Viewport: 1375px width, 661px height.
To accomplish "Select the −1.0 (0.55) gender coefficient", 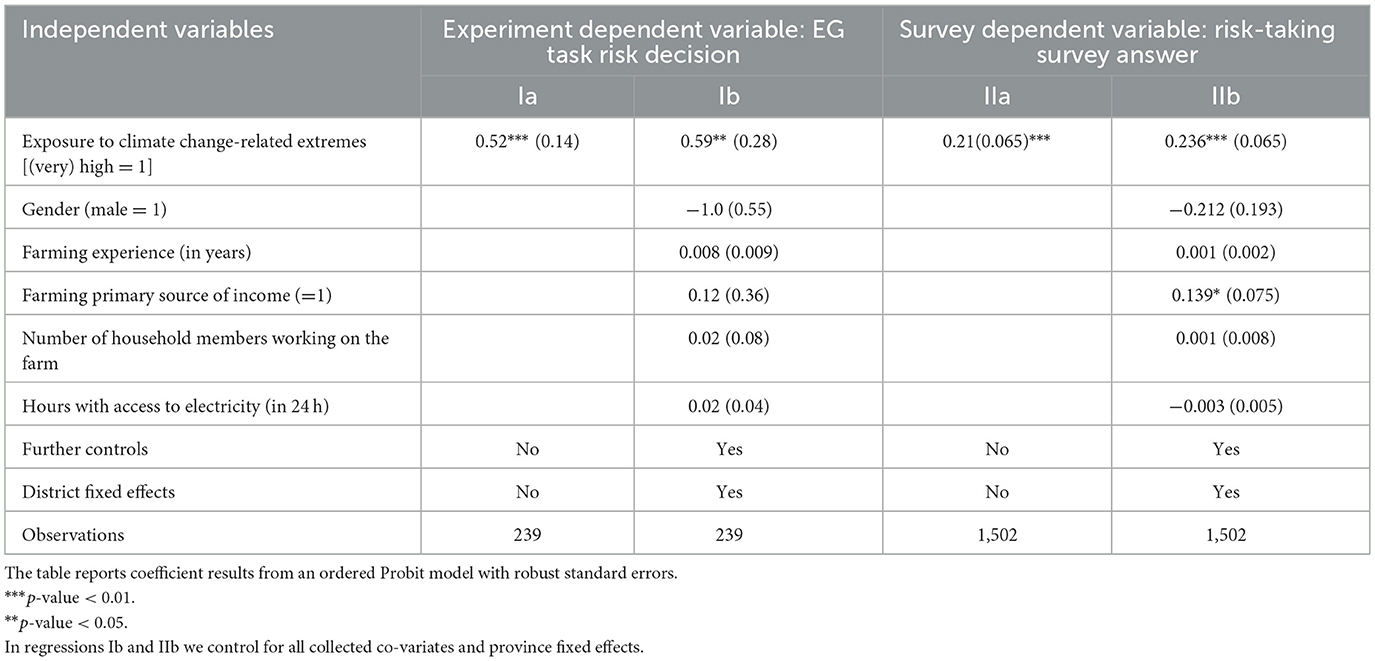I will (729, 211).
